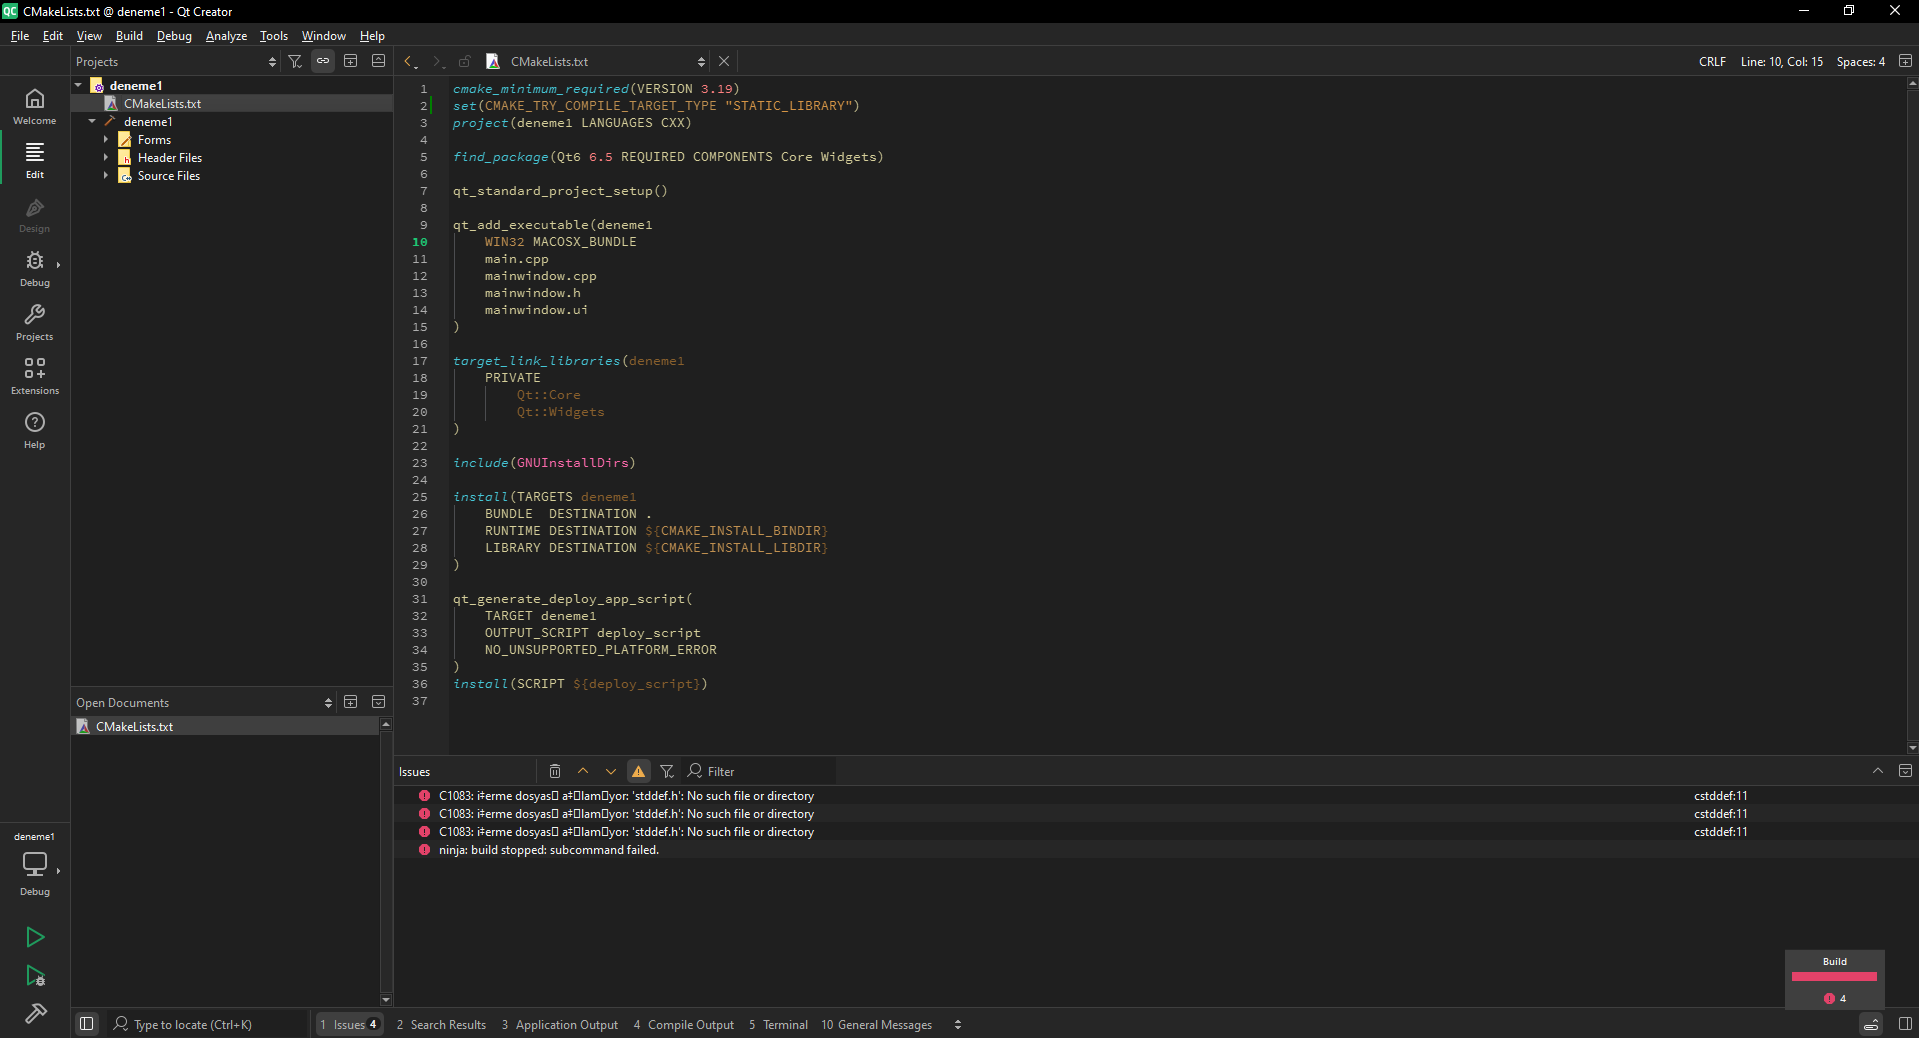Open the Search Results pane
The image size is (1919, 1038).
[x=441, y=1024]
